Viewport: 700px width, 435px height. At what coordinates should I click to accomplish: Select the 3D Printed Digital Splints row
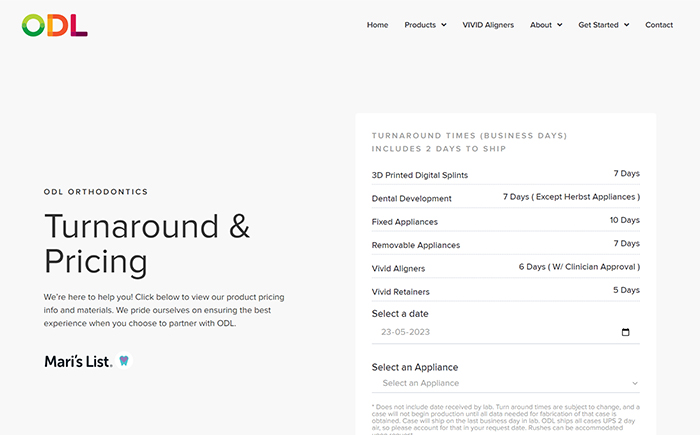tap(505, 174)
